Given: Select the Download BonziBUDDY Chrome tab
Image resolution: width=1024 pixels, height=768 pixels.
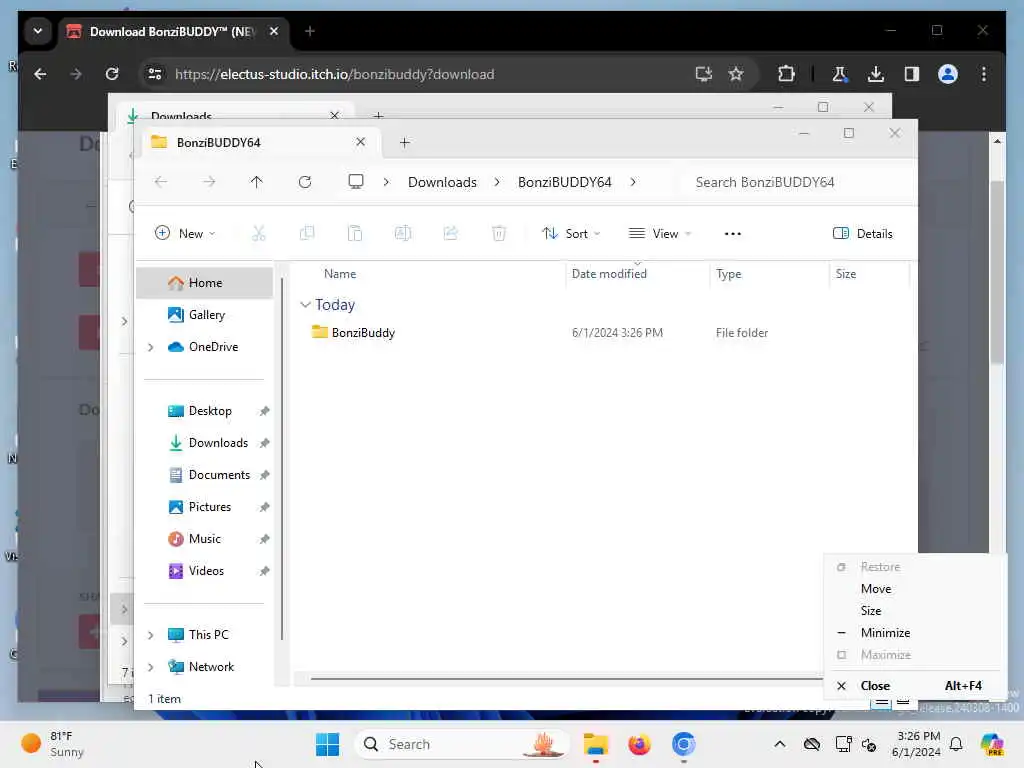Looking at the screenshot, I should [x=173, y=31].
